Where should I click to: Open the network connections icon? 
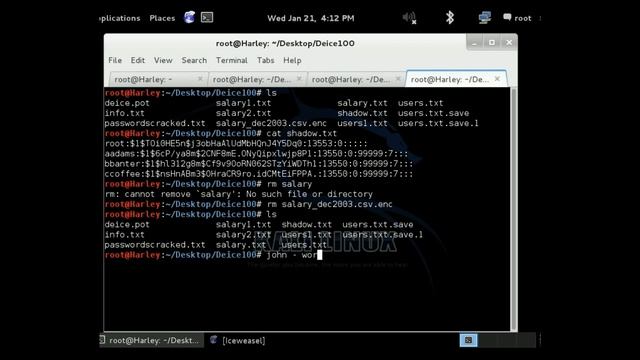(x=484, y=18)
